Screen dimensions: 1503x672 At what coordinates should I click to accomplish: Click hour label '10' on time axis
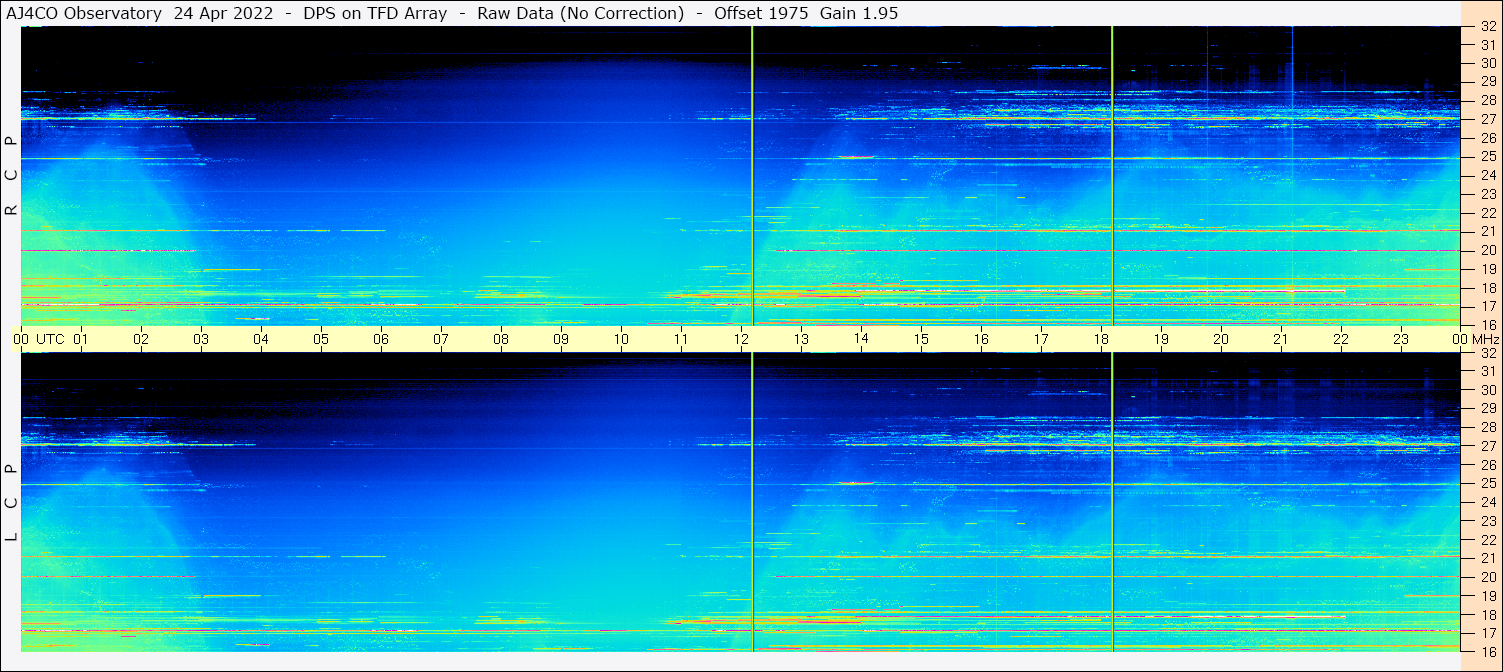621,339
